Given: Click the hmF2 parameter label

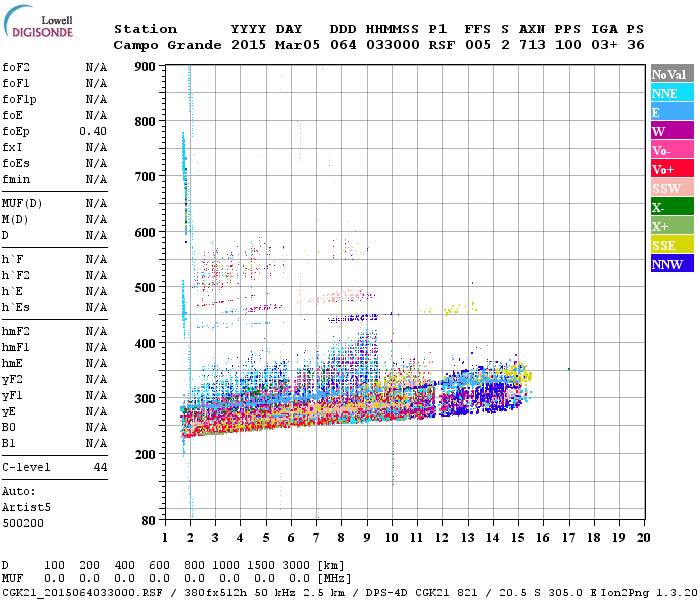Looking at the screenshot, I should [x=16, y=332].
